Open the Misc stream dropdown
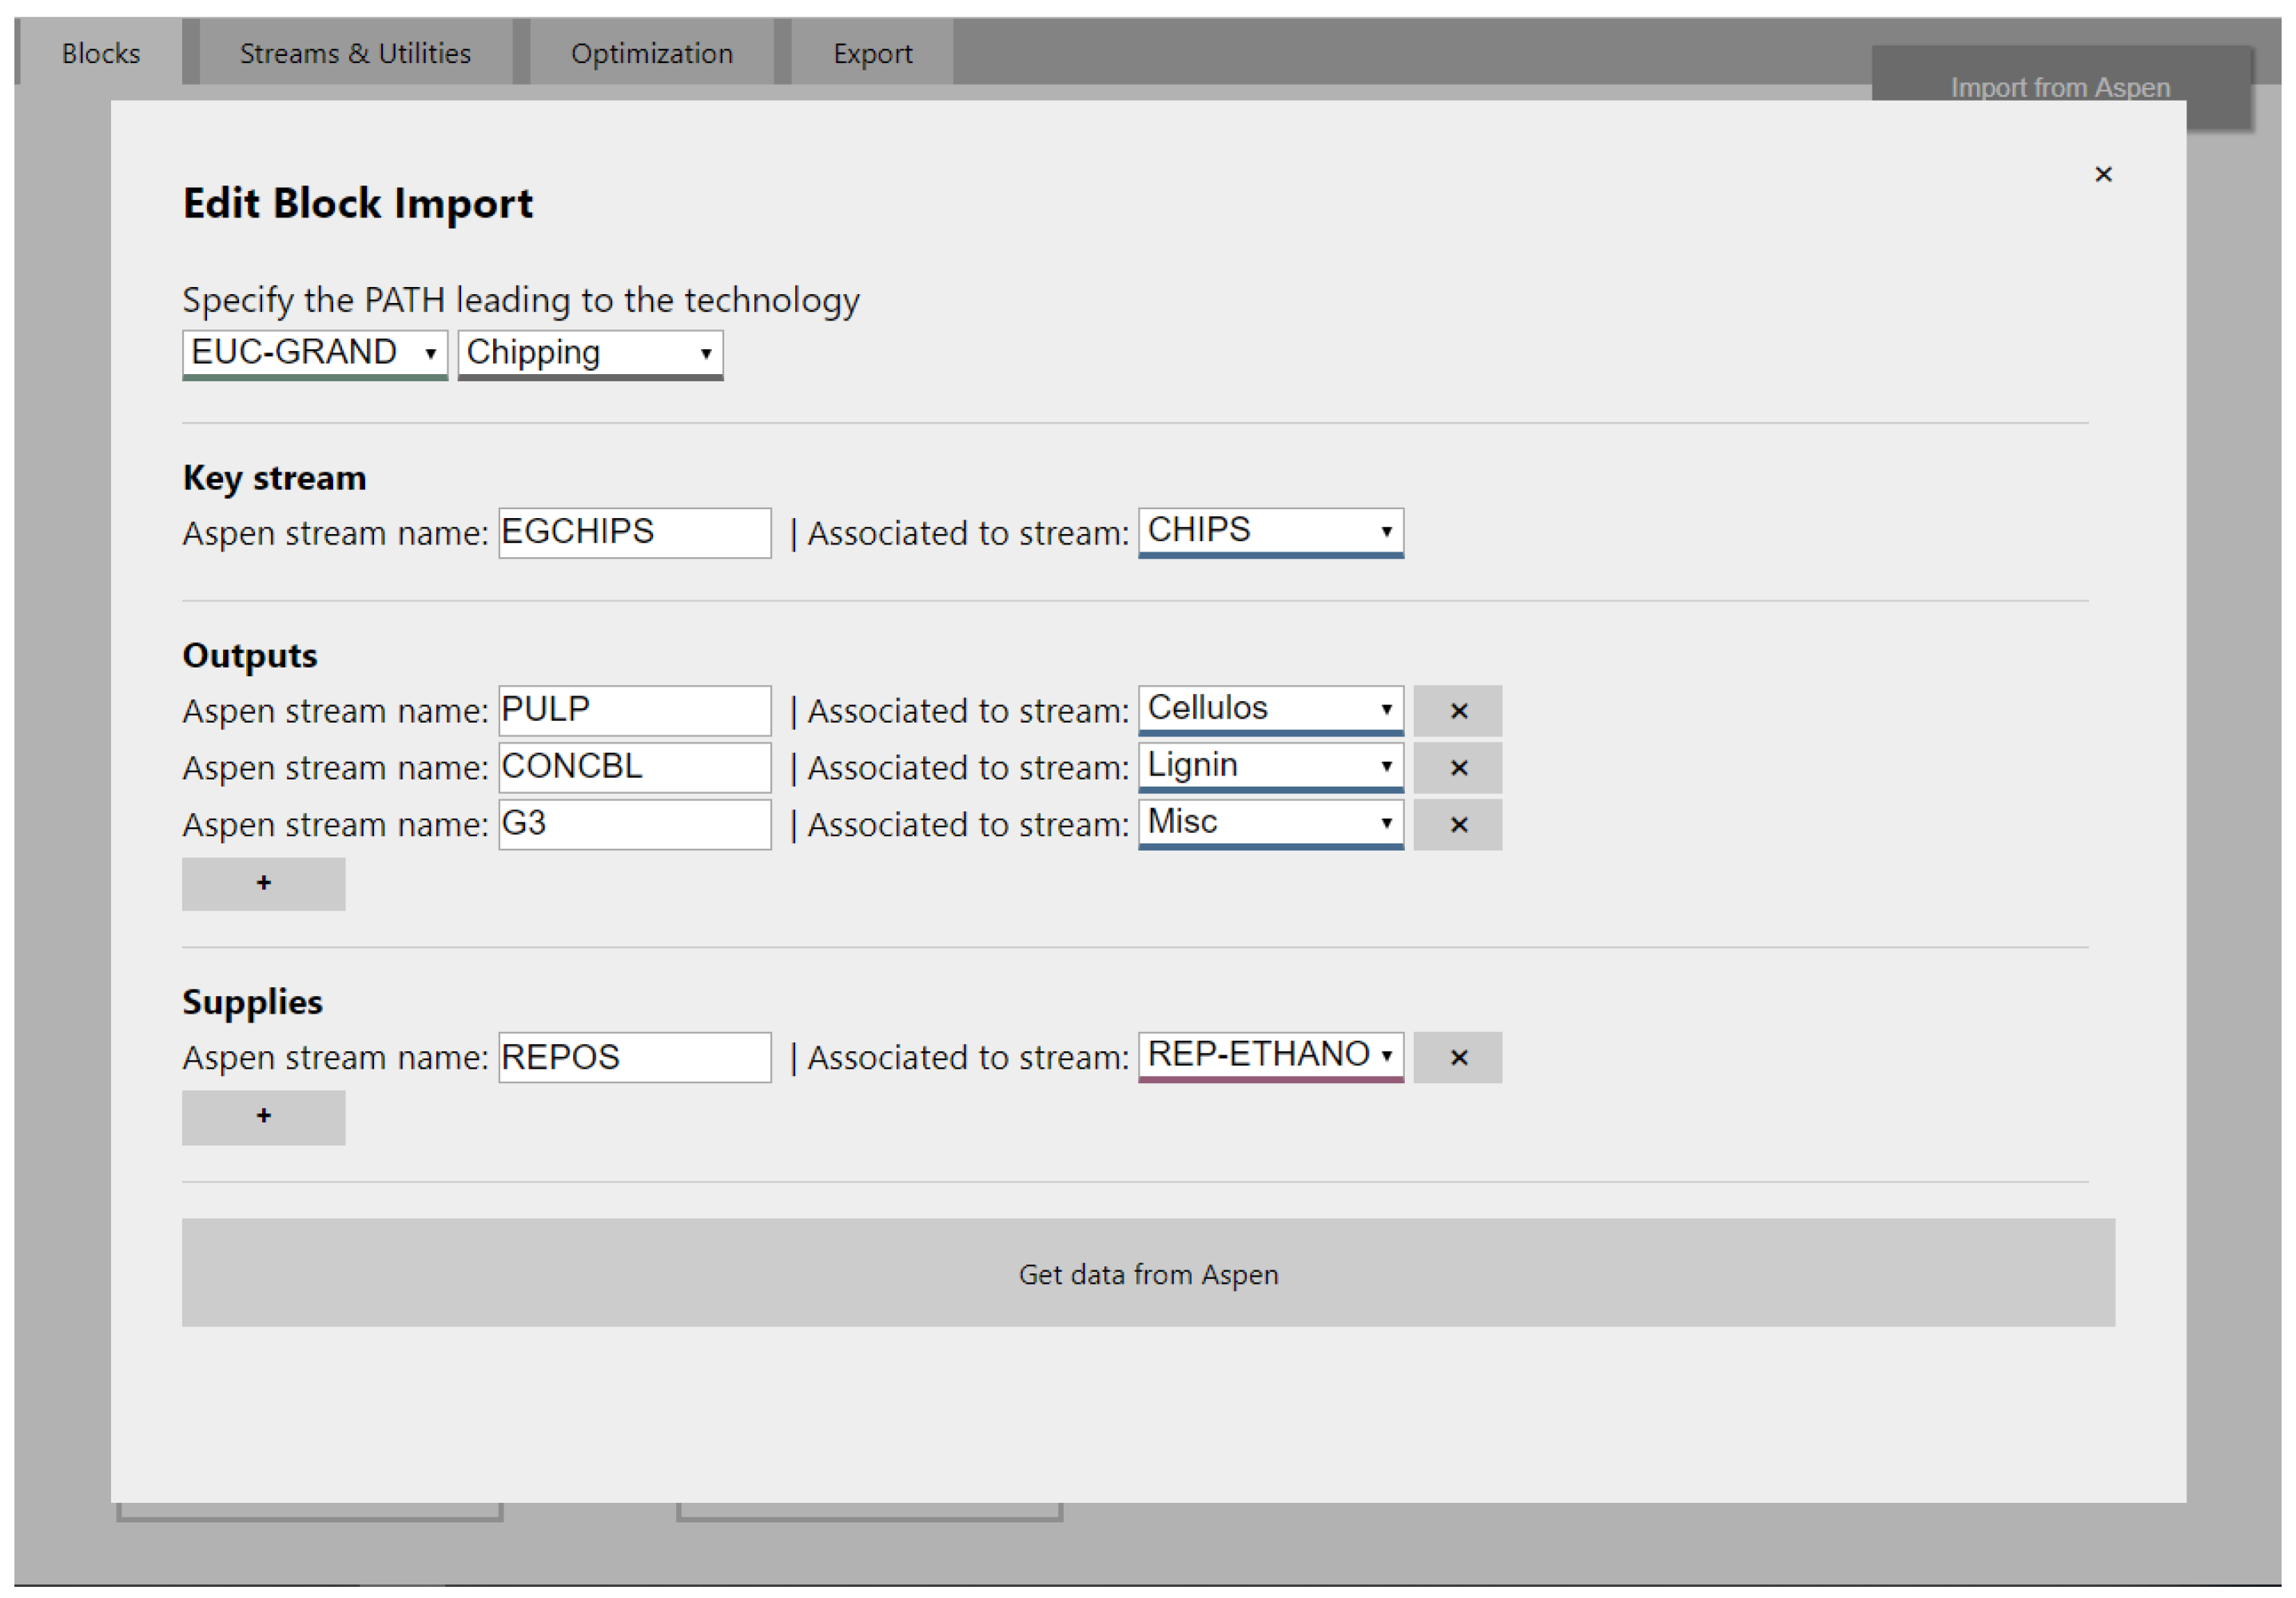The width and height of the screenshot is (2296, 1598). (x=1270, y=823)
